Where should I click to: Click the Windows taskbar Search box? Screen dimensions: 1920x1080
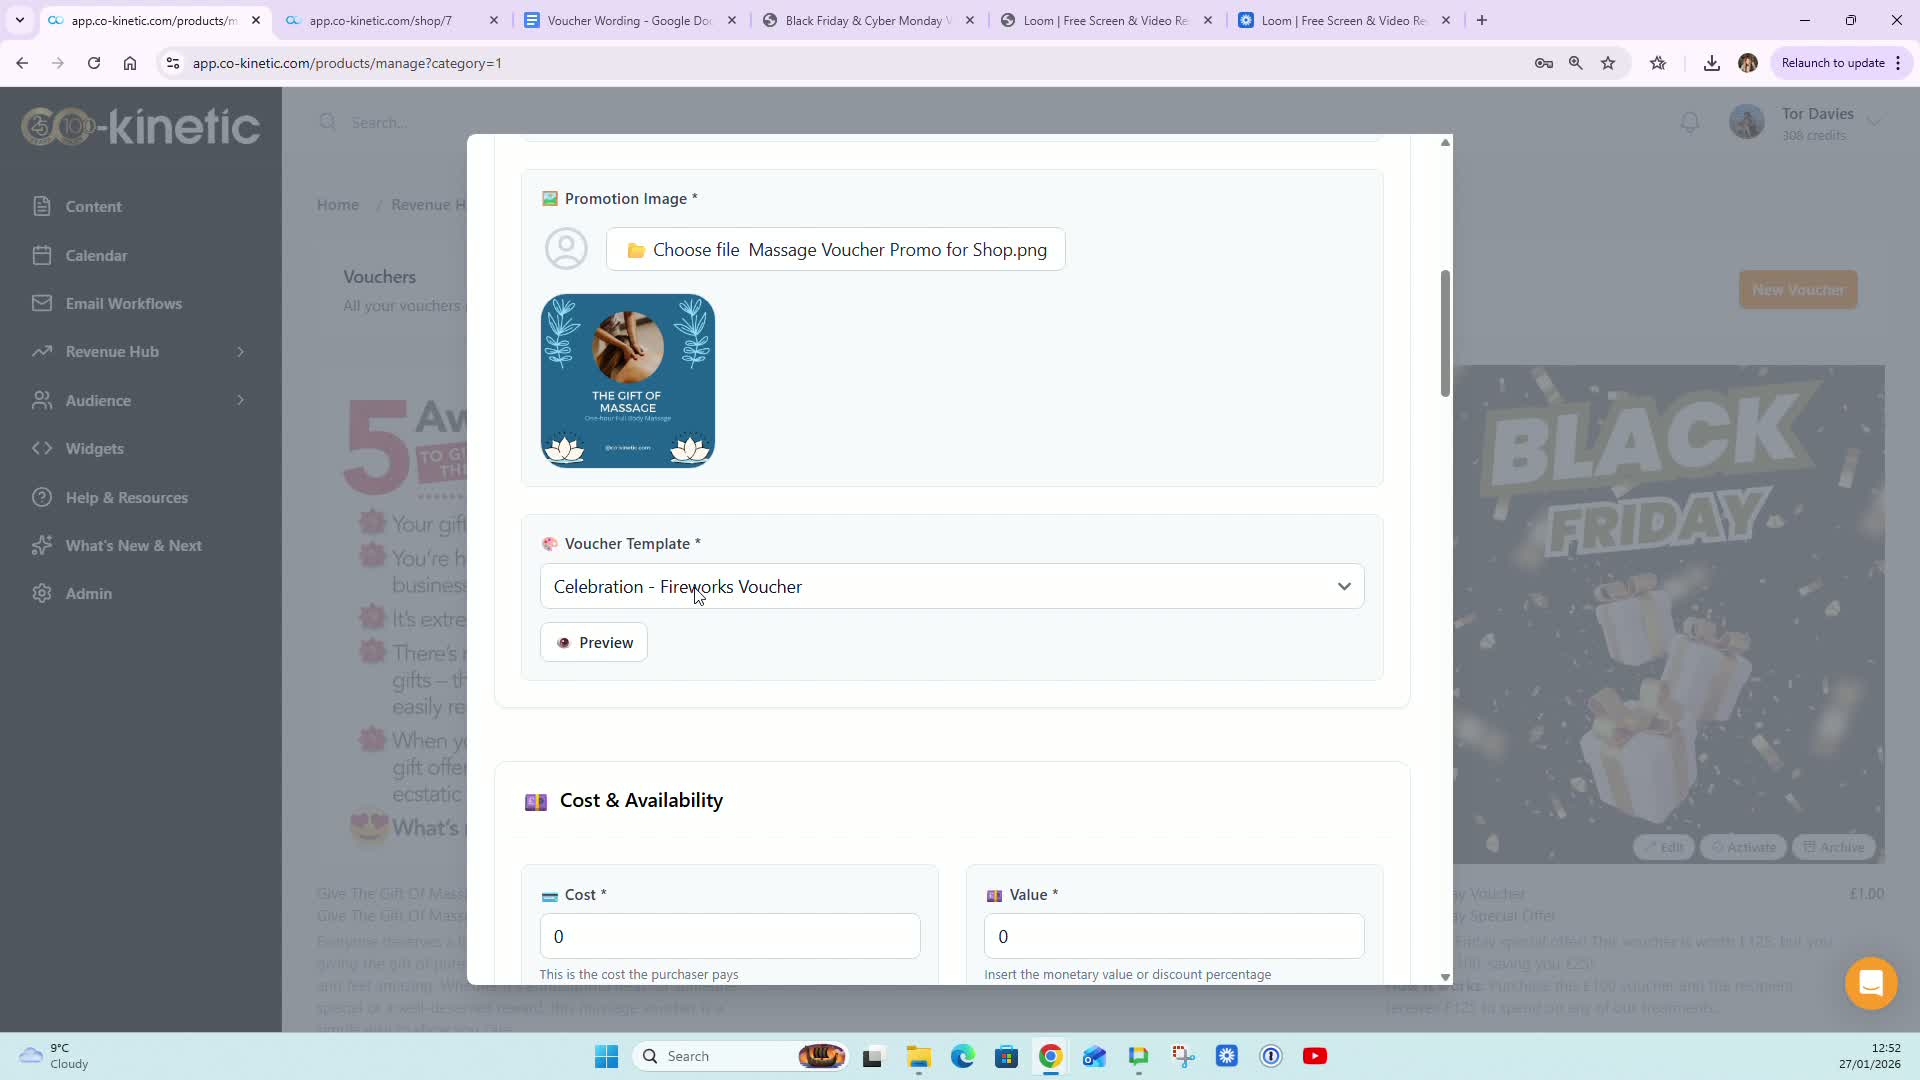click(742, 1057)
